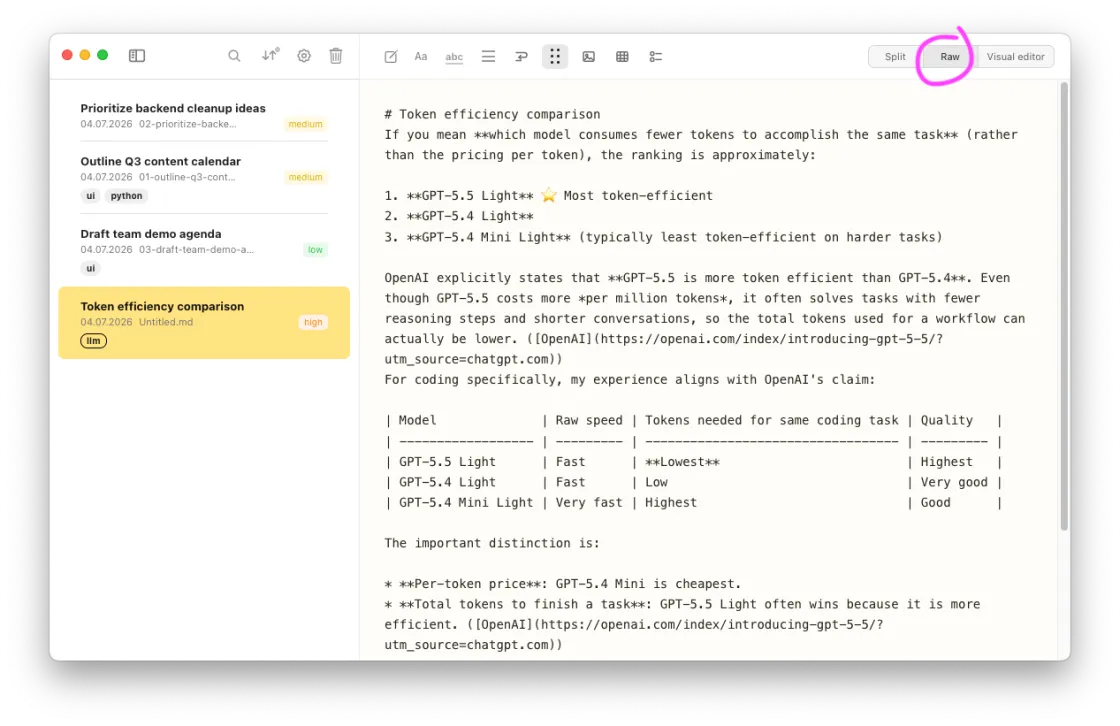Screen dimensions: 1120x726
Task: Toggle the sidebar panel icon
Action: coord(136,56)
